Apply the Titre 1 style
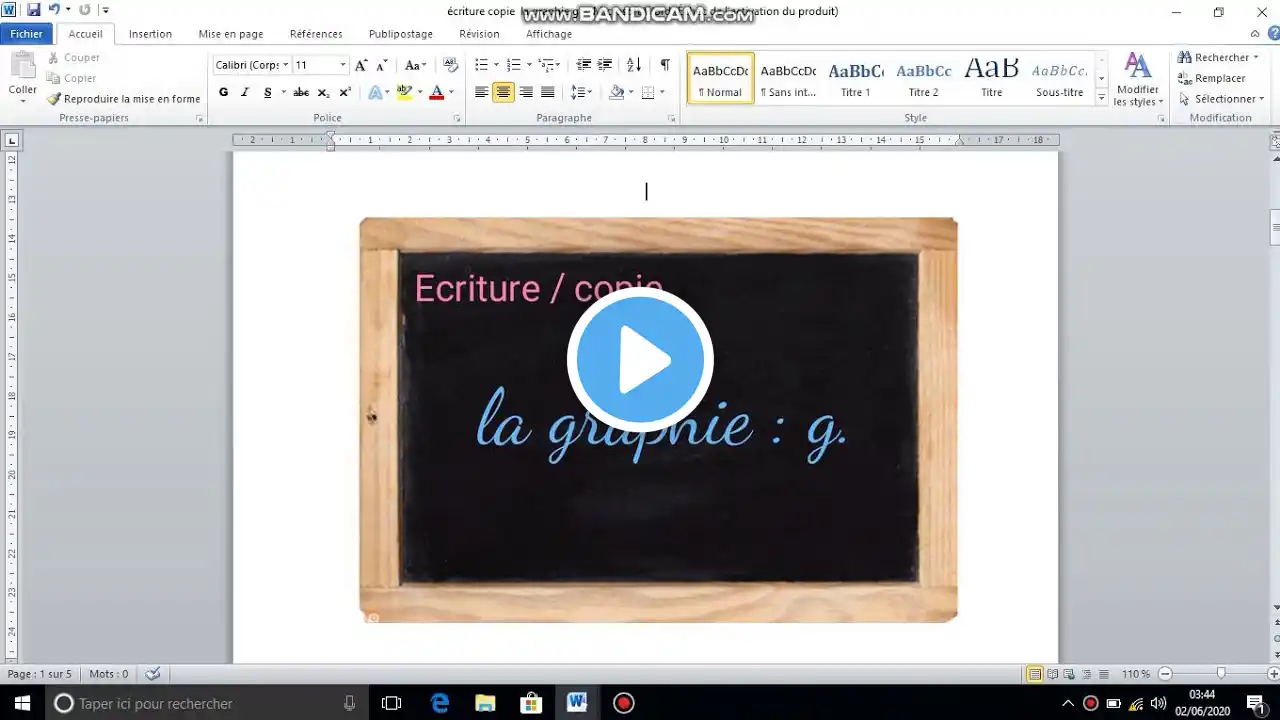Image resolution: width=1280 pixels, height=720 pixels. [856, 78]
